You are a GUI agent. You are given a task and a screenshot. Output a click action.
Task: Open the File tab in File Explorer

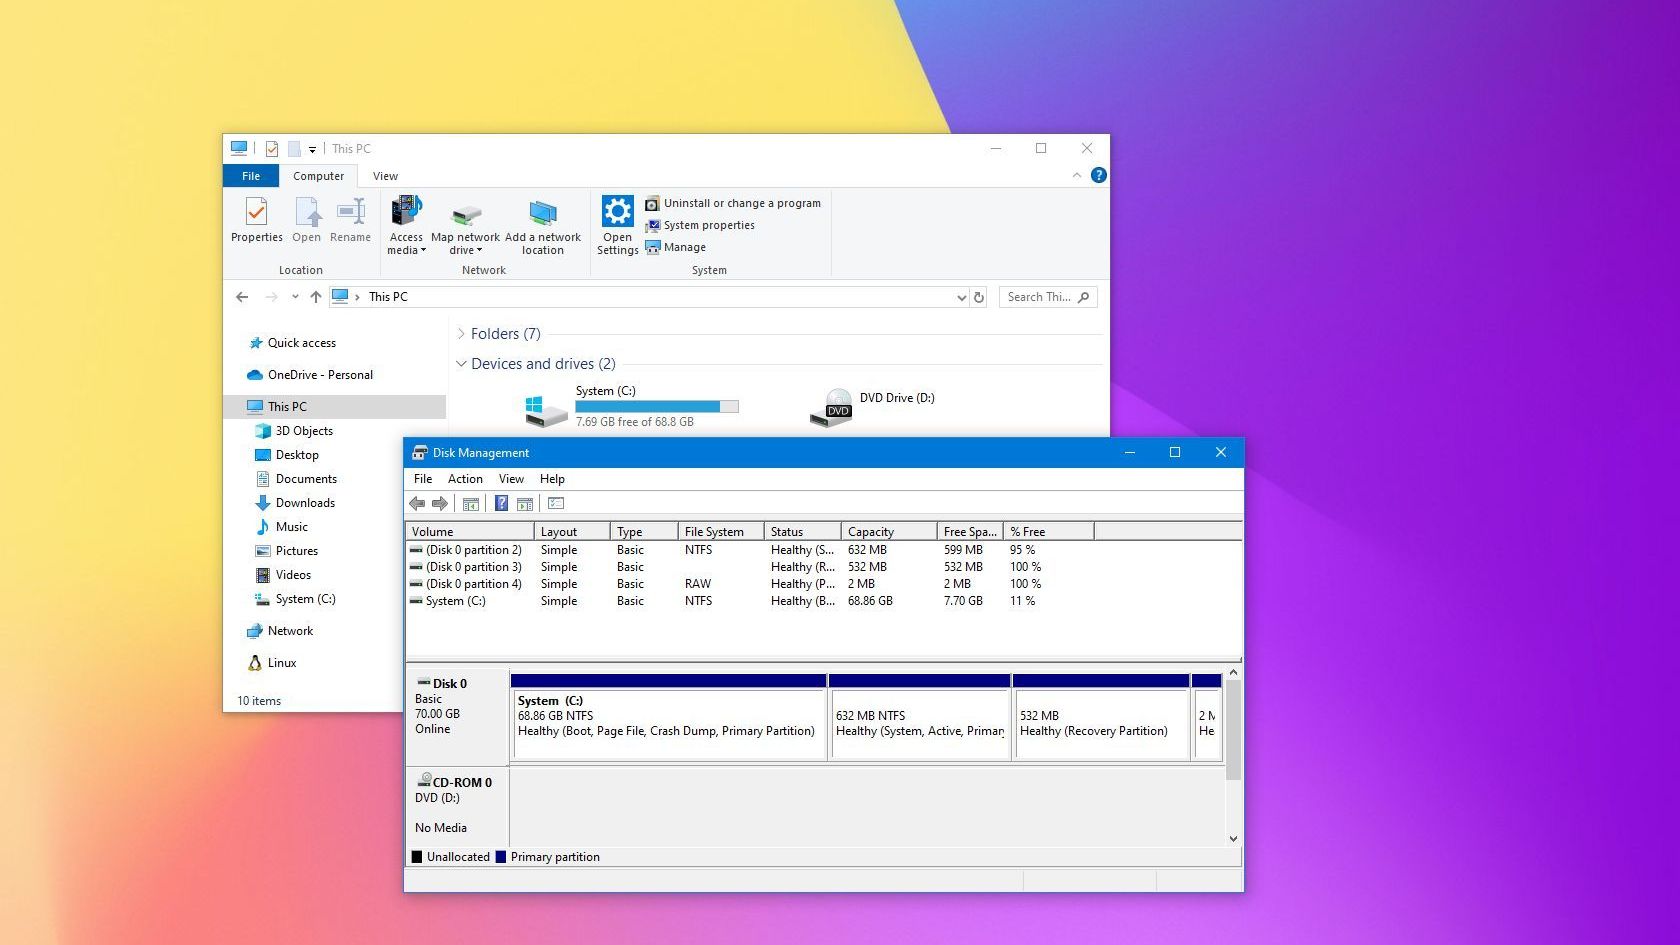(251, 176)
